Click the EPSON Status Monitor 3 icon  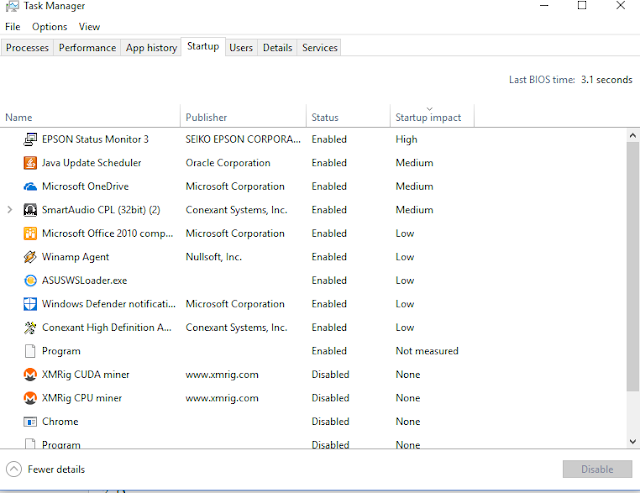tap(30, 140)
